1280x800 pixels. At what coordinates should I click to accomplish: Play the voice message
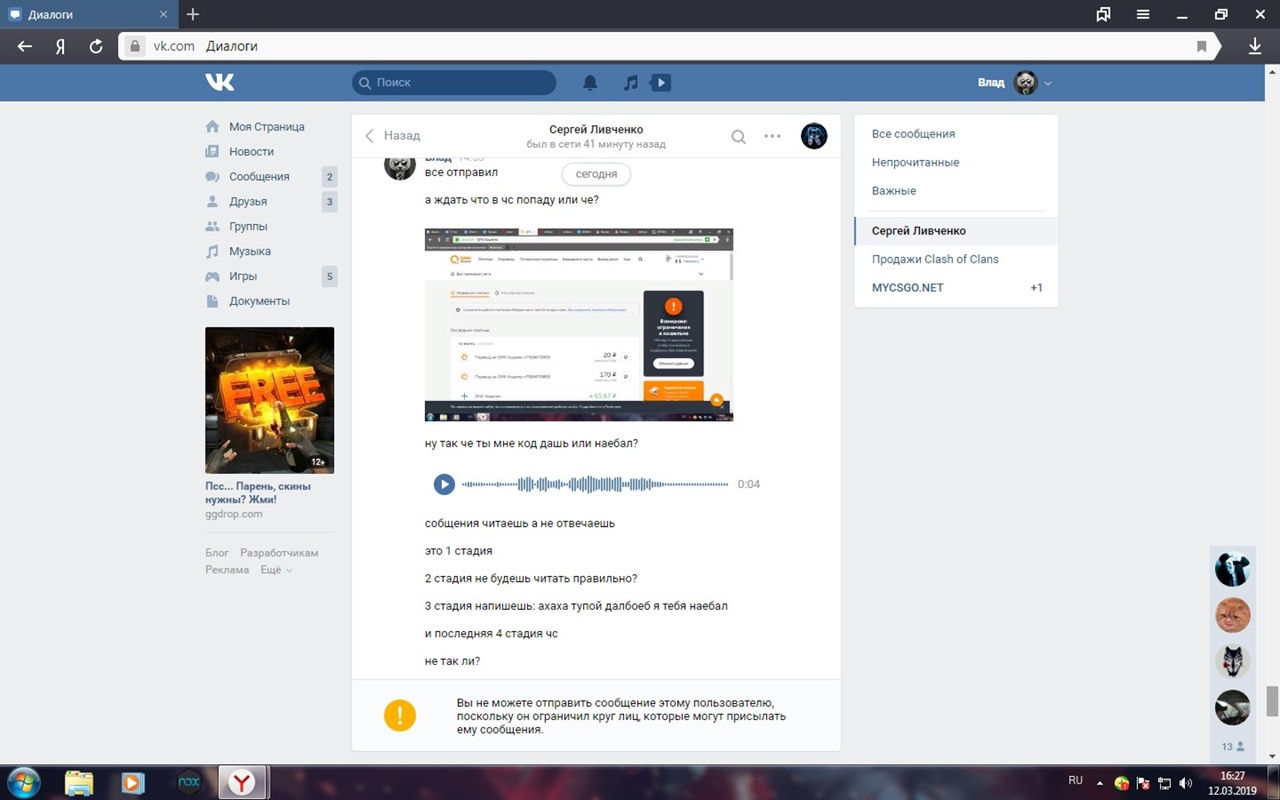[444, 484]
